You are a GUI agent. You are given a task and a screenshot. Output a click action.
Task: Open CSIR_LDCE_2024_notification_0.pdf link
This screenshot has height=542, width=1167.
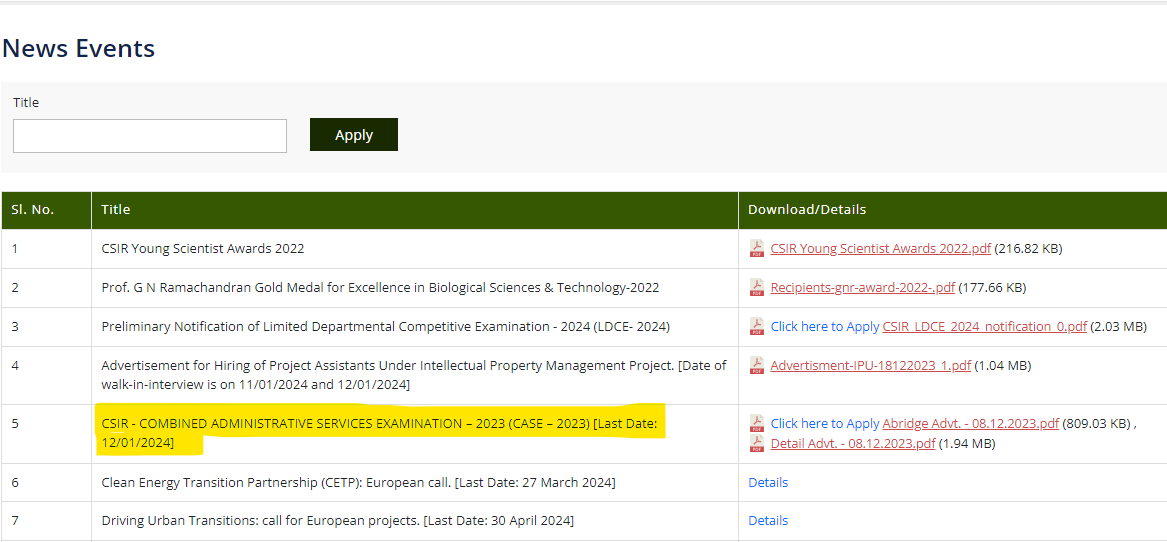[x=985, y=326]
